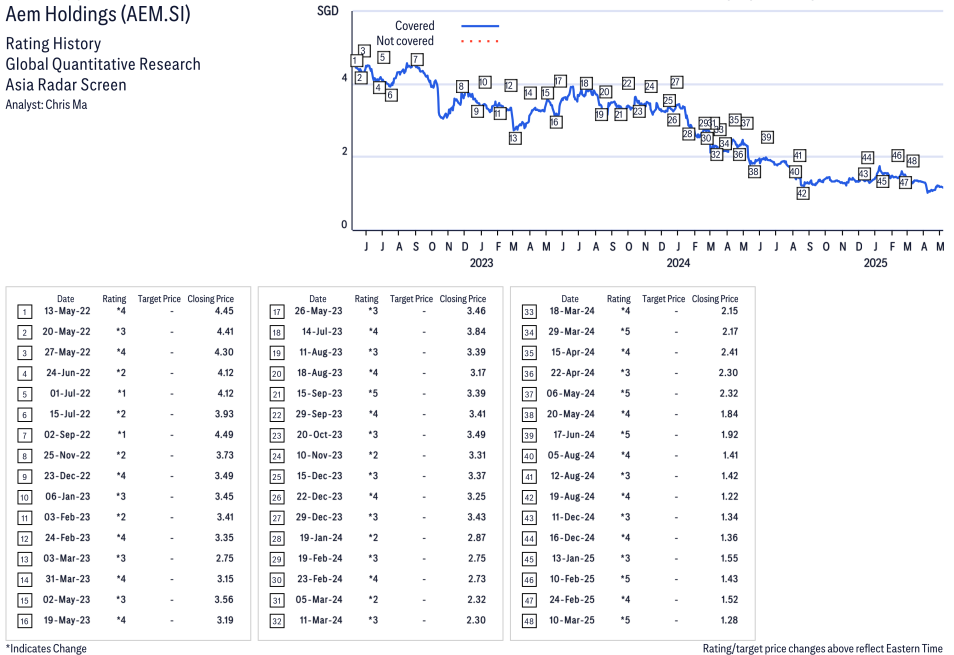The height and width of the screenshot is (655, 954).
Task: Click the 'Aem Holdings (AEM.SI)' title
Action: click(98, 13)
